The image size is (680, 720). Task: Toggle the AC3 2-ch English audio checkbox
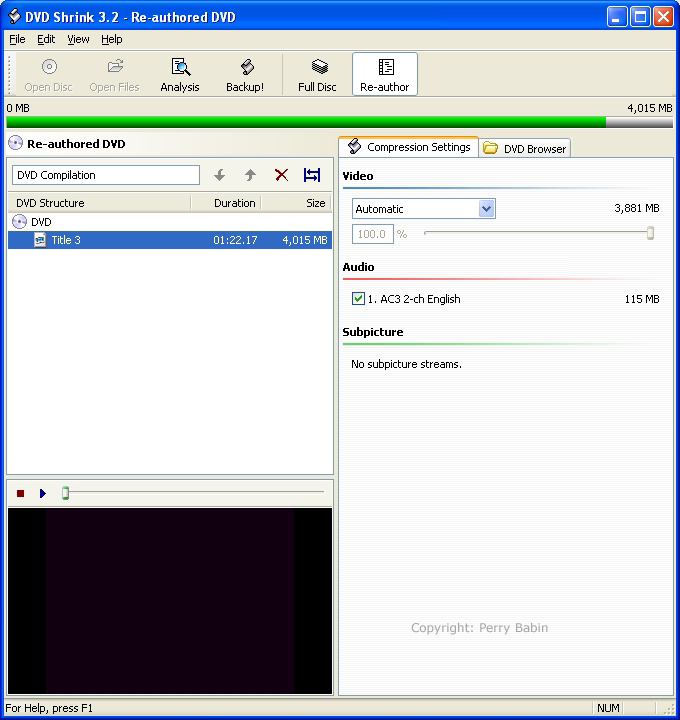tap(358, 298)
